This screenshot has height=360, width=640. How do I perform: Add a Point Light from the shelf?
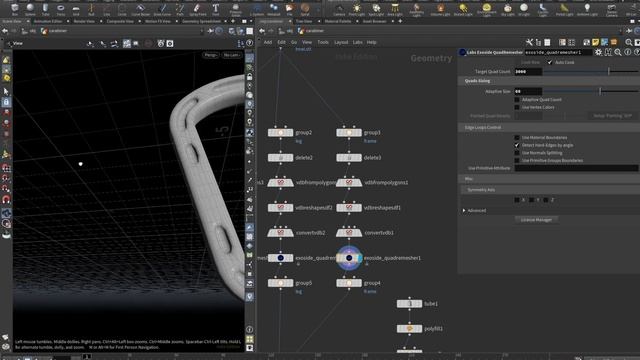click(x=357, y=9)
